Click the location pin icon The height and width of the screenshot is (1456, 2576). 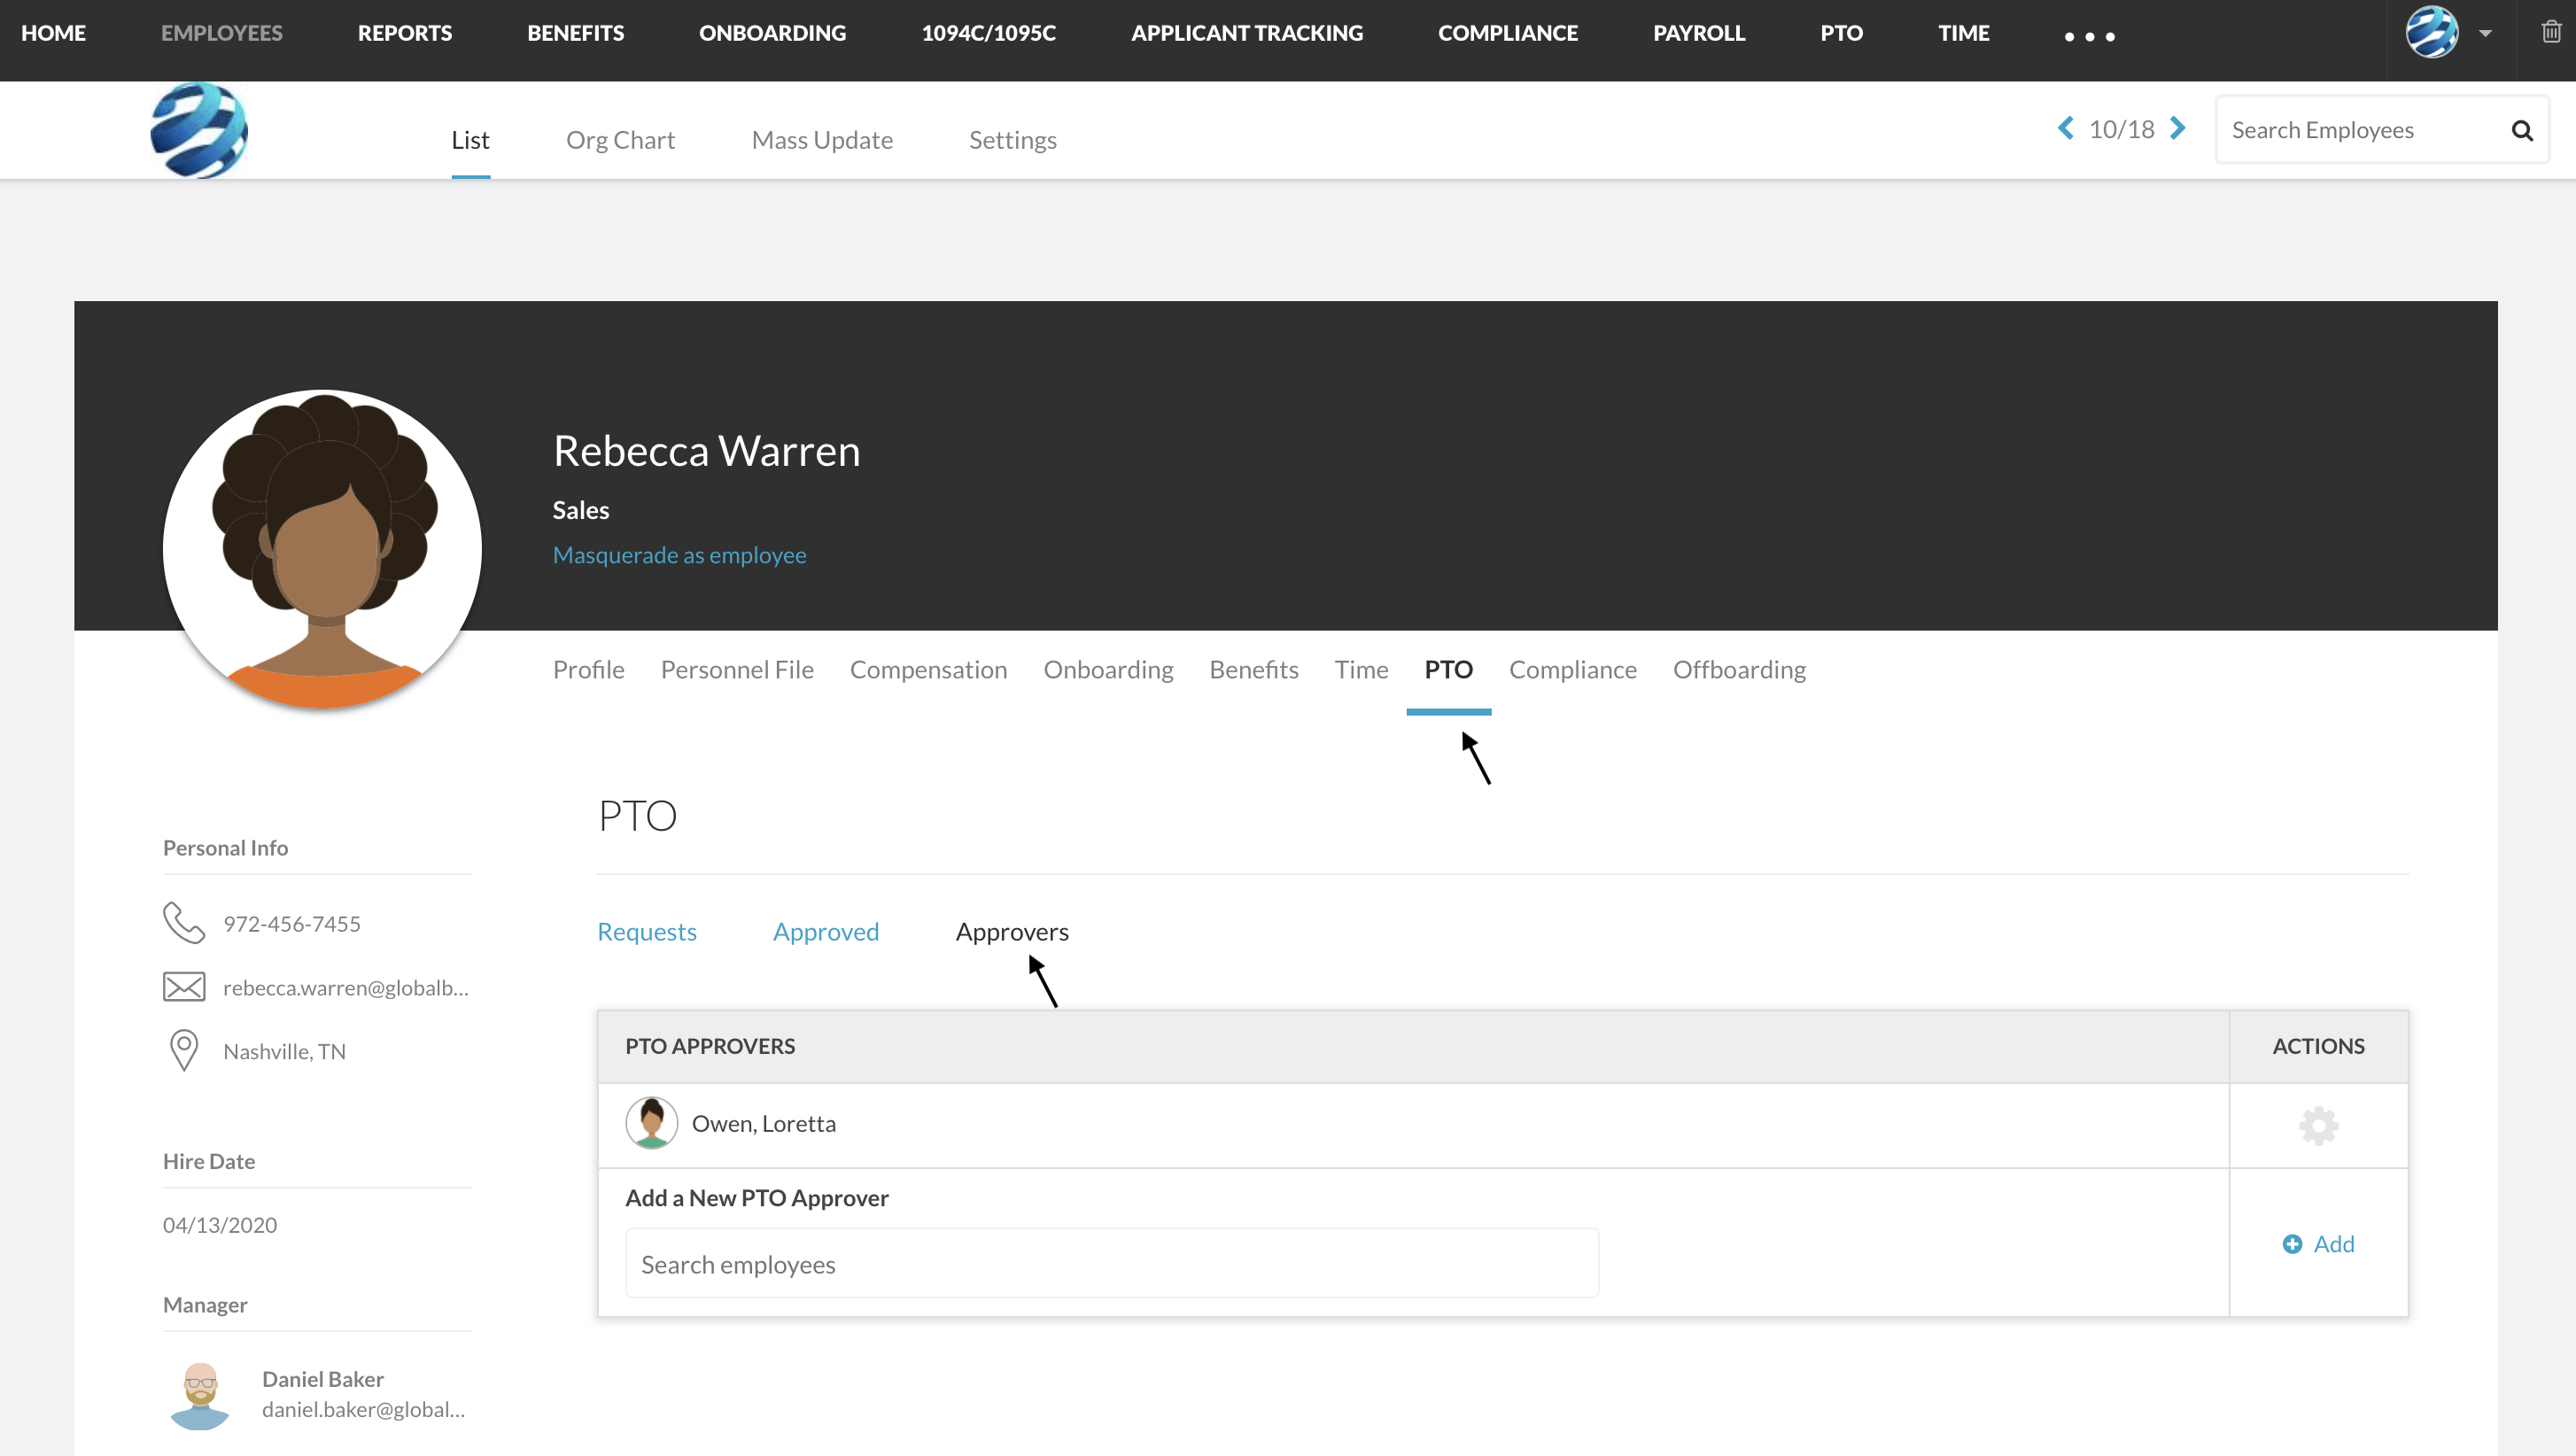[x=184, y=1051]
